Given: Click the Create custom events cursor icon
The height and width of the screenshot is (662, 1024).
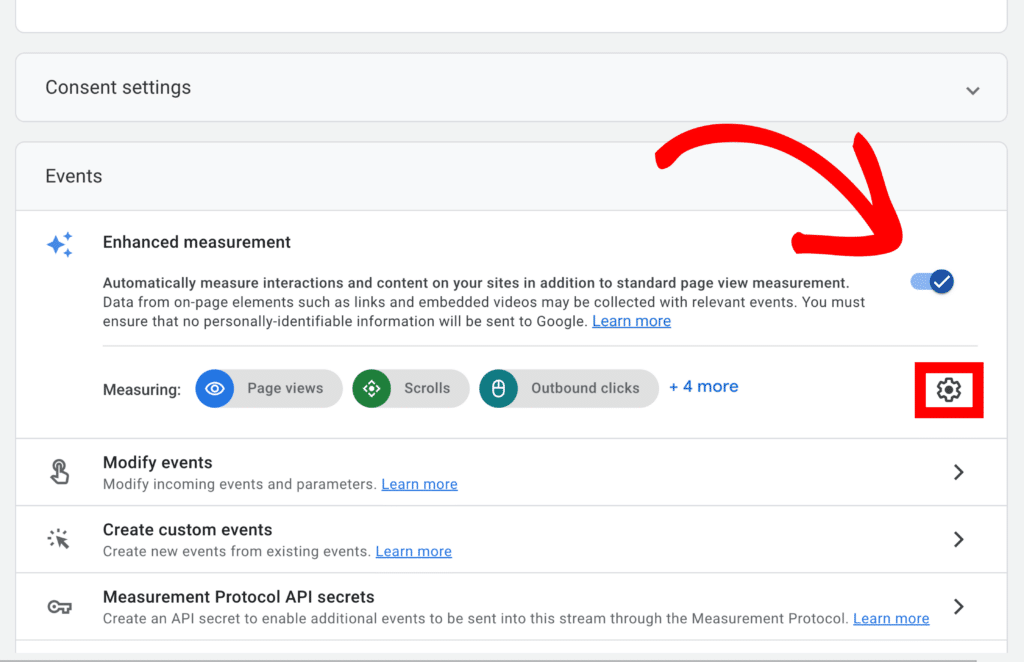Looking at the screenshot, I should [60, 540].
